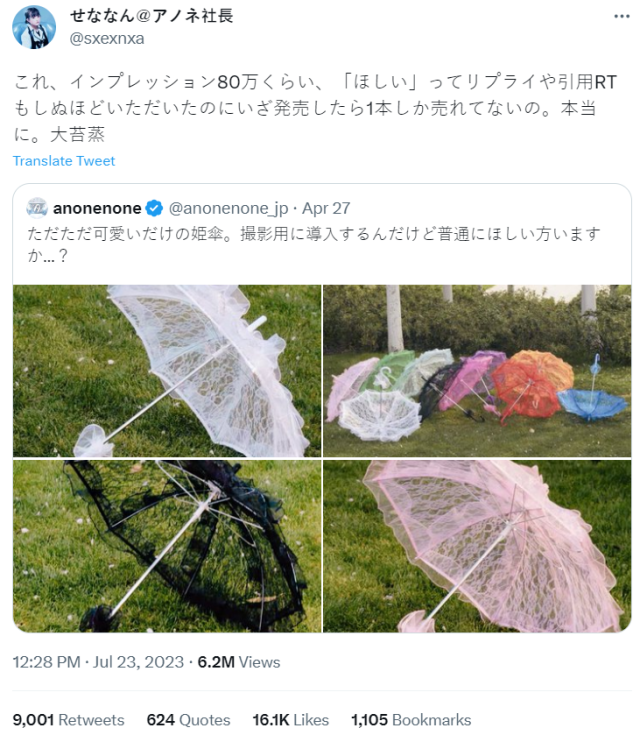This screenshot has height=735, width=640.
Task: Open the three-dot more options menu
Action: [621, 16]
